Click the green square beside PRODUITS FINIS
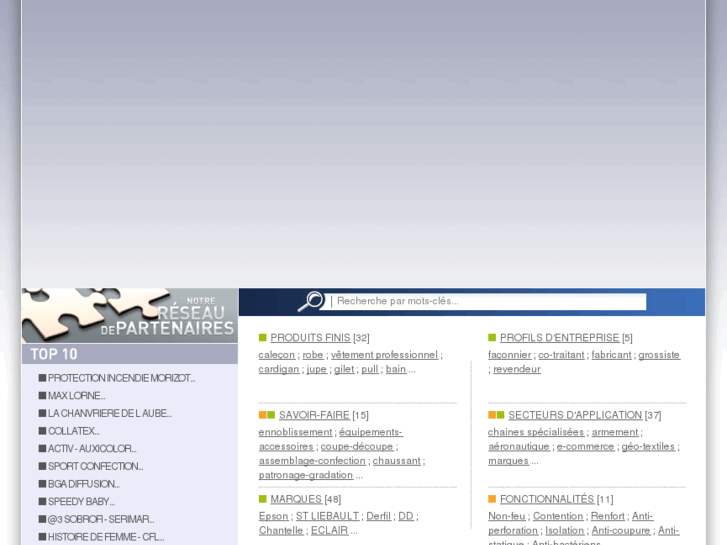The image size is (727, 545). pyautogui.click(x=262, y=338)
